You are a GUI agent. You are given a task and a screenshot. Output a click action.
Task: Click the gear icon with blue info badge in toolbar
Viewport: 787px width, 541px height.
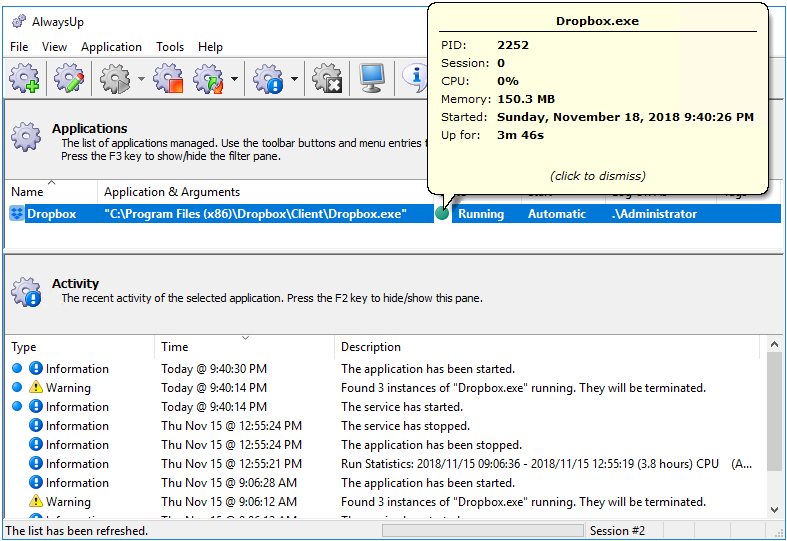(269, 78)
